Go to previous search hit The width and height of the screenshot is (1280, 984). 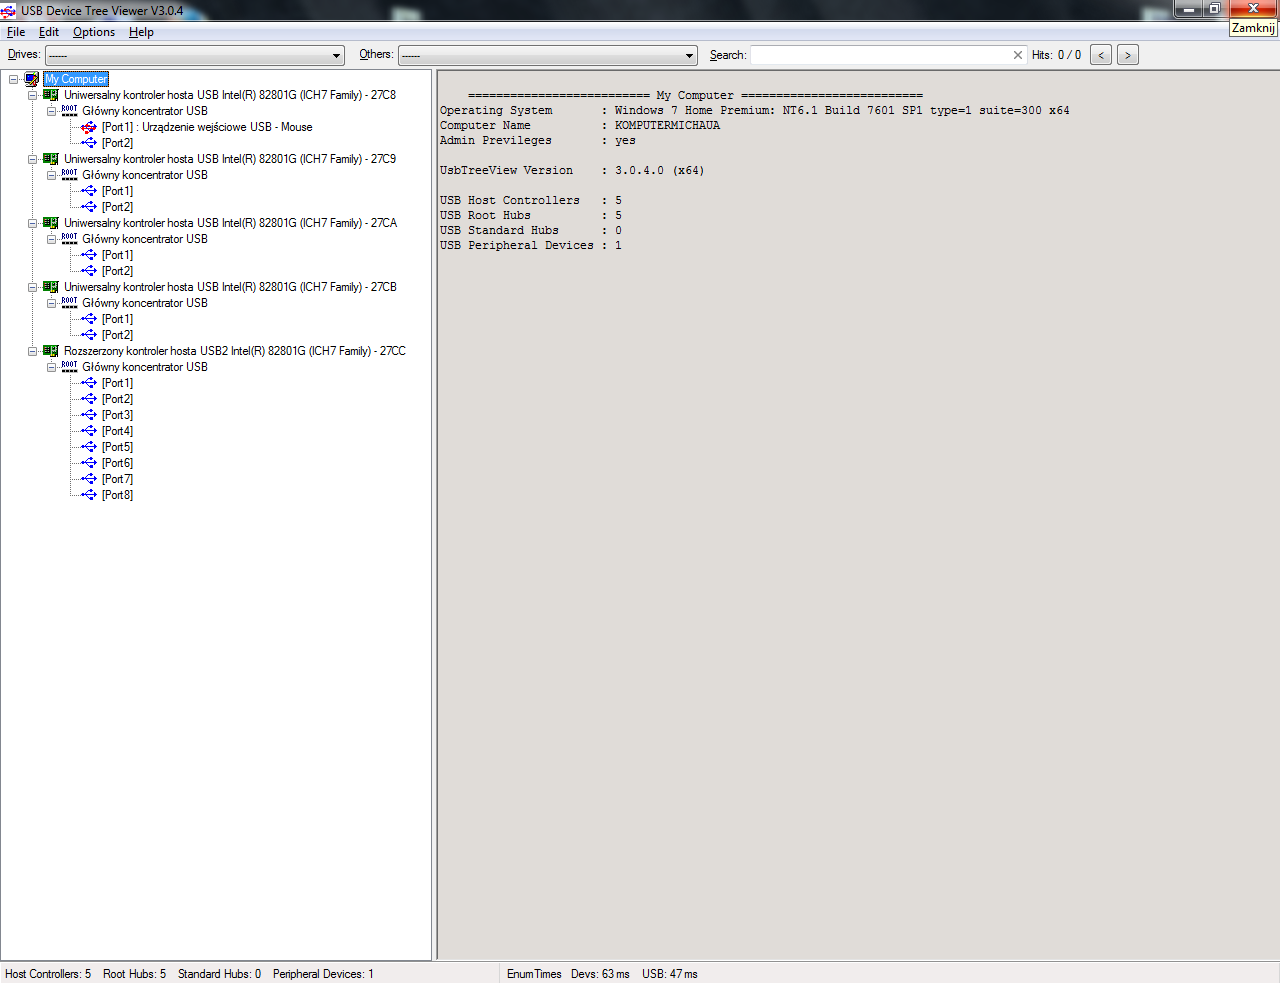click(x=1101, y=55)
